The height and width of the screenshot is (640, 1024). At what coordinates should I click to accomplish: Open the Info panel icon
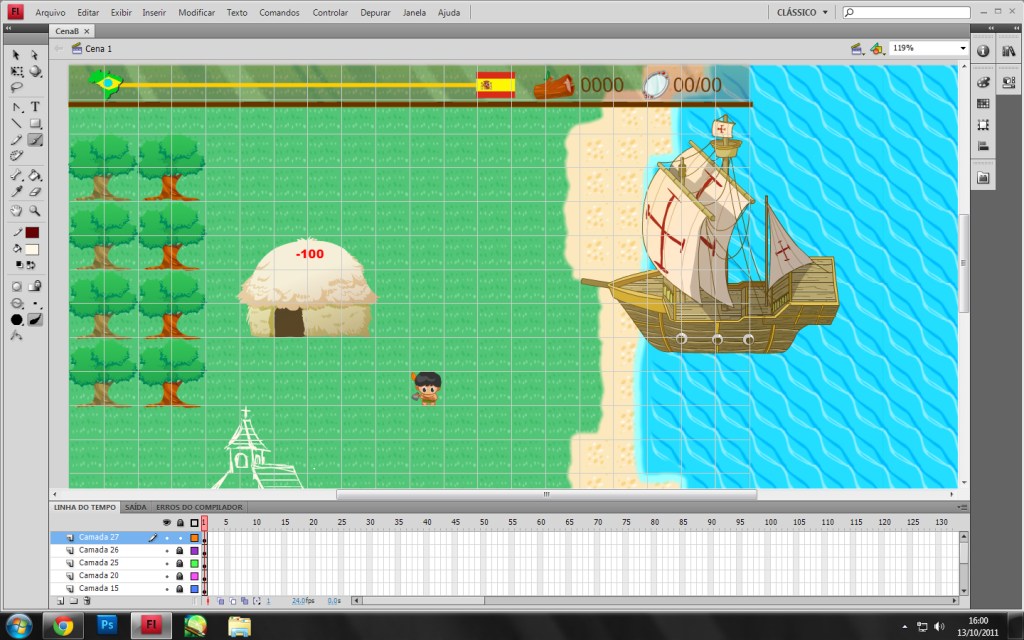pyautogui.click(x=983, y=50)
